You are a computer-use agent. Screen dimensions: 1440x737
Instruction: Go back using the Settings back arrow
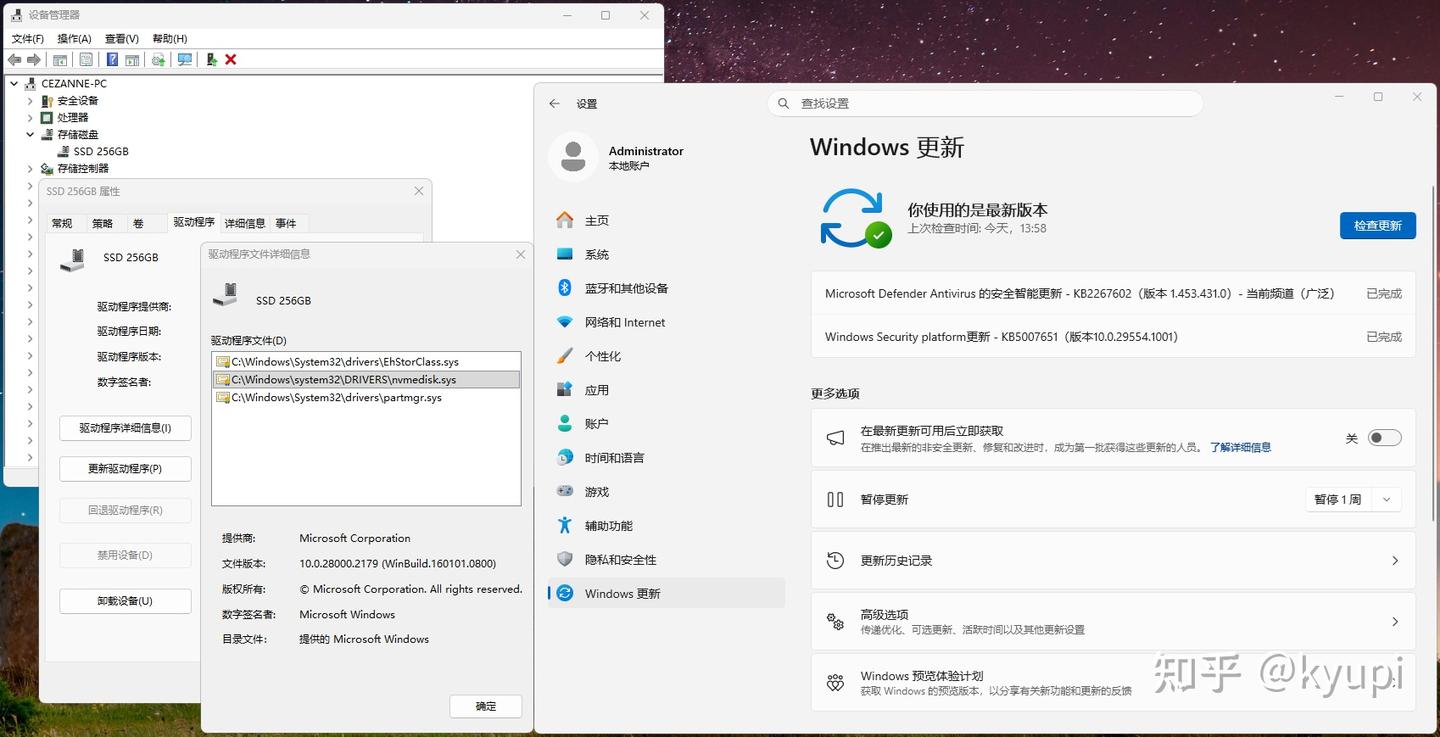click(x=555, y=104)
